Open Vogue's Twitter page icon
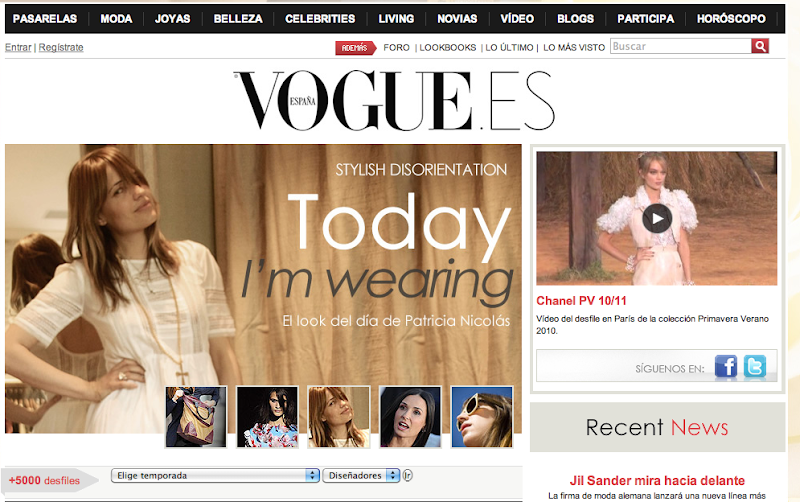 pos(755,366)
